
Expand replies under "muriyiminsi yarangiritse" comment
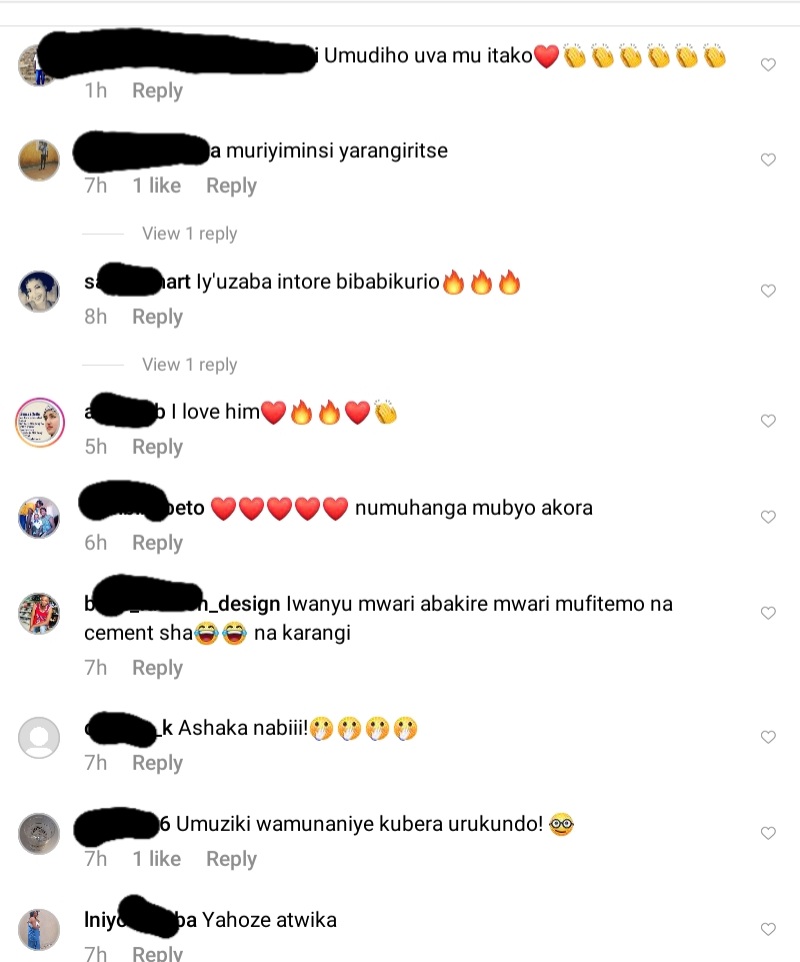point(190,234)
